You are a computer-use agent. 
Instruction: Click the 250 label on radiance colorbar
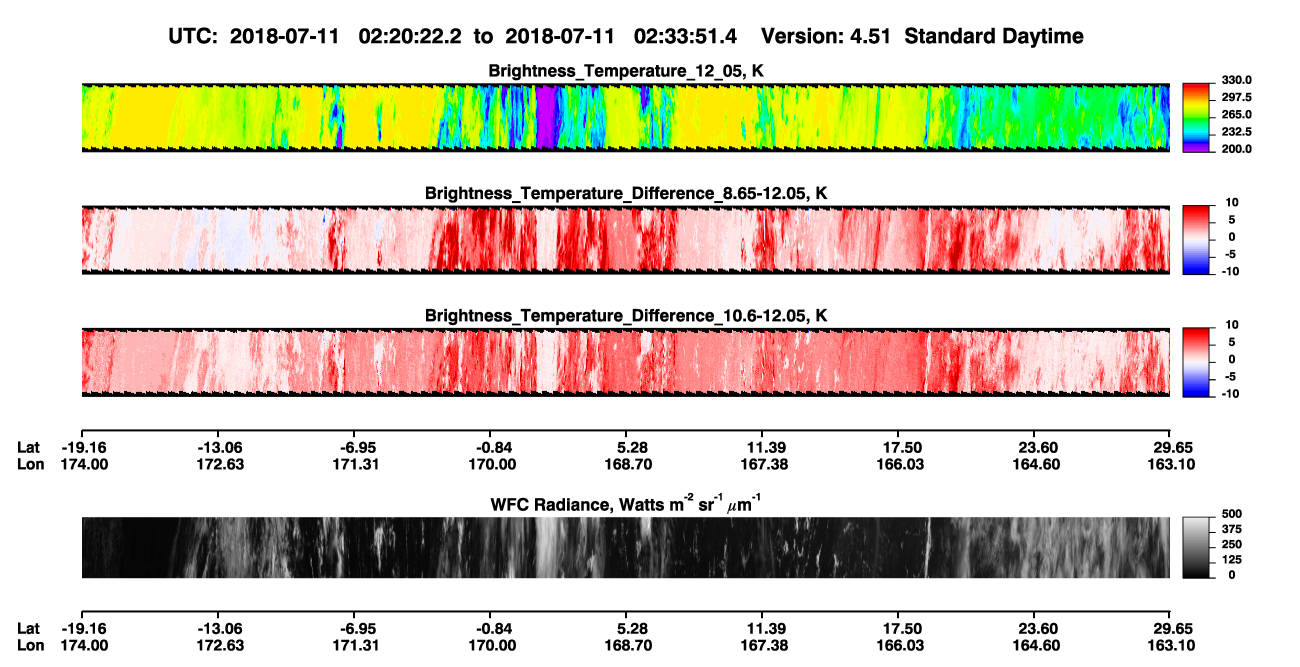(1232, 545)
